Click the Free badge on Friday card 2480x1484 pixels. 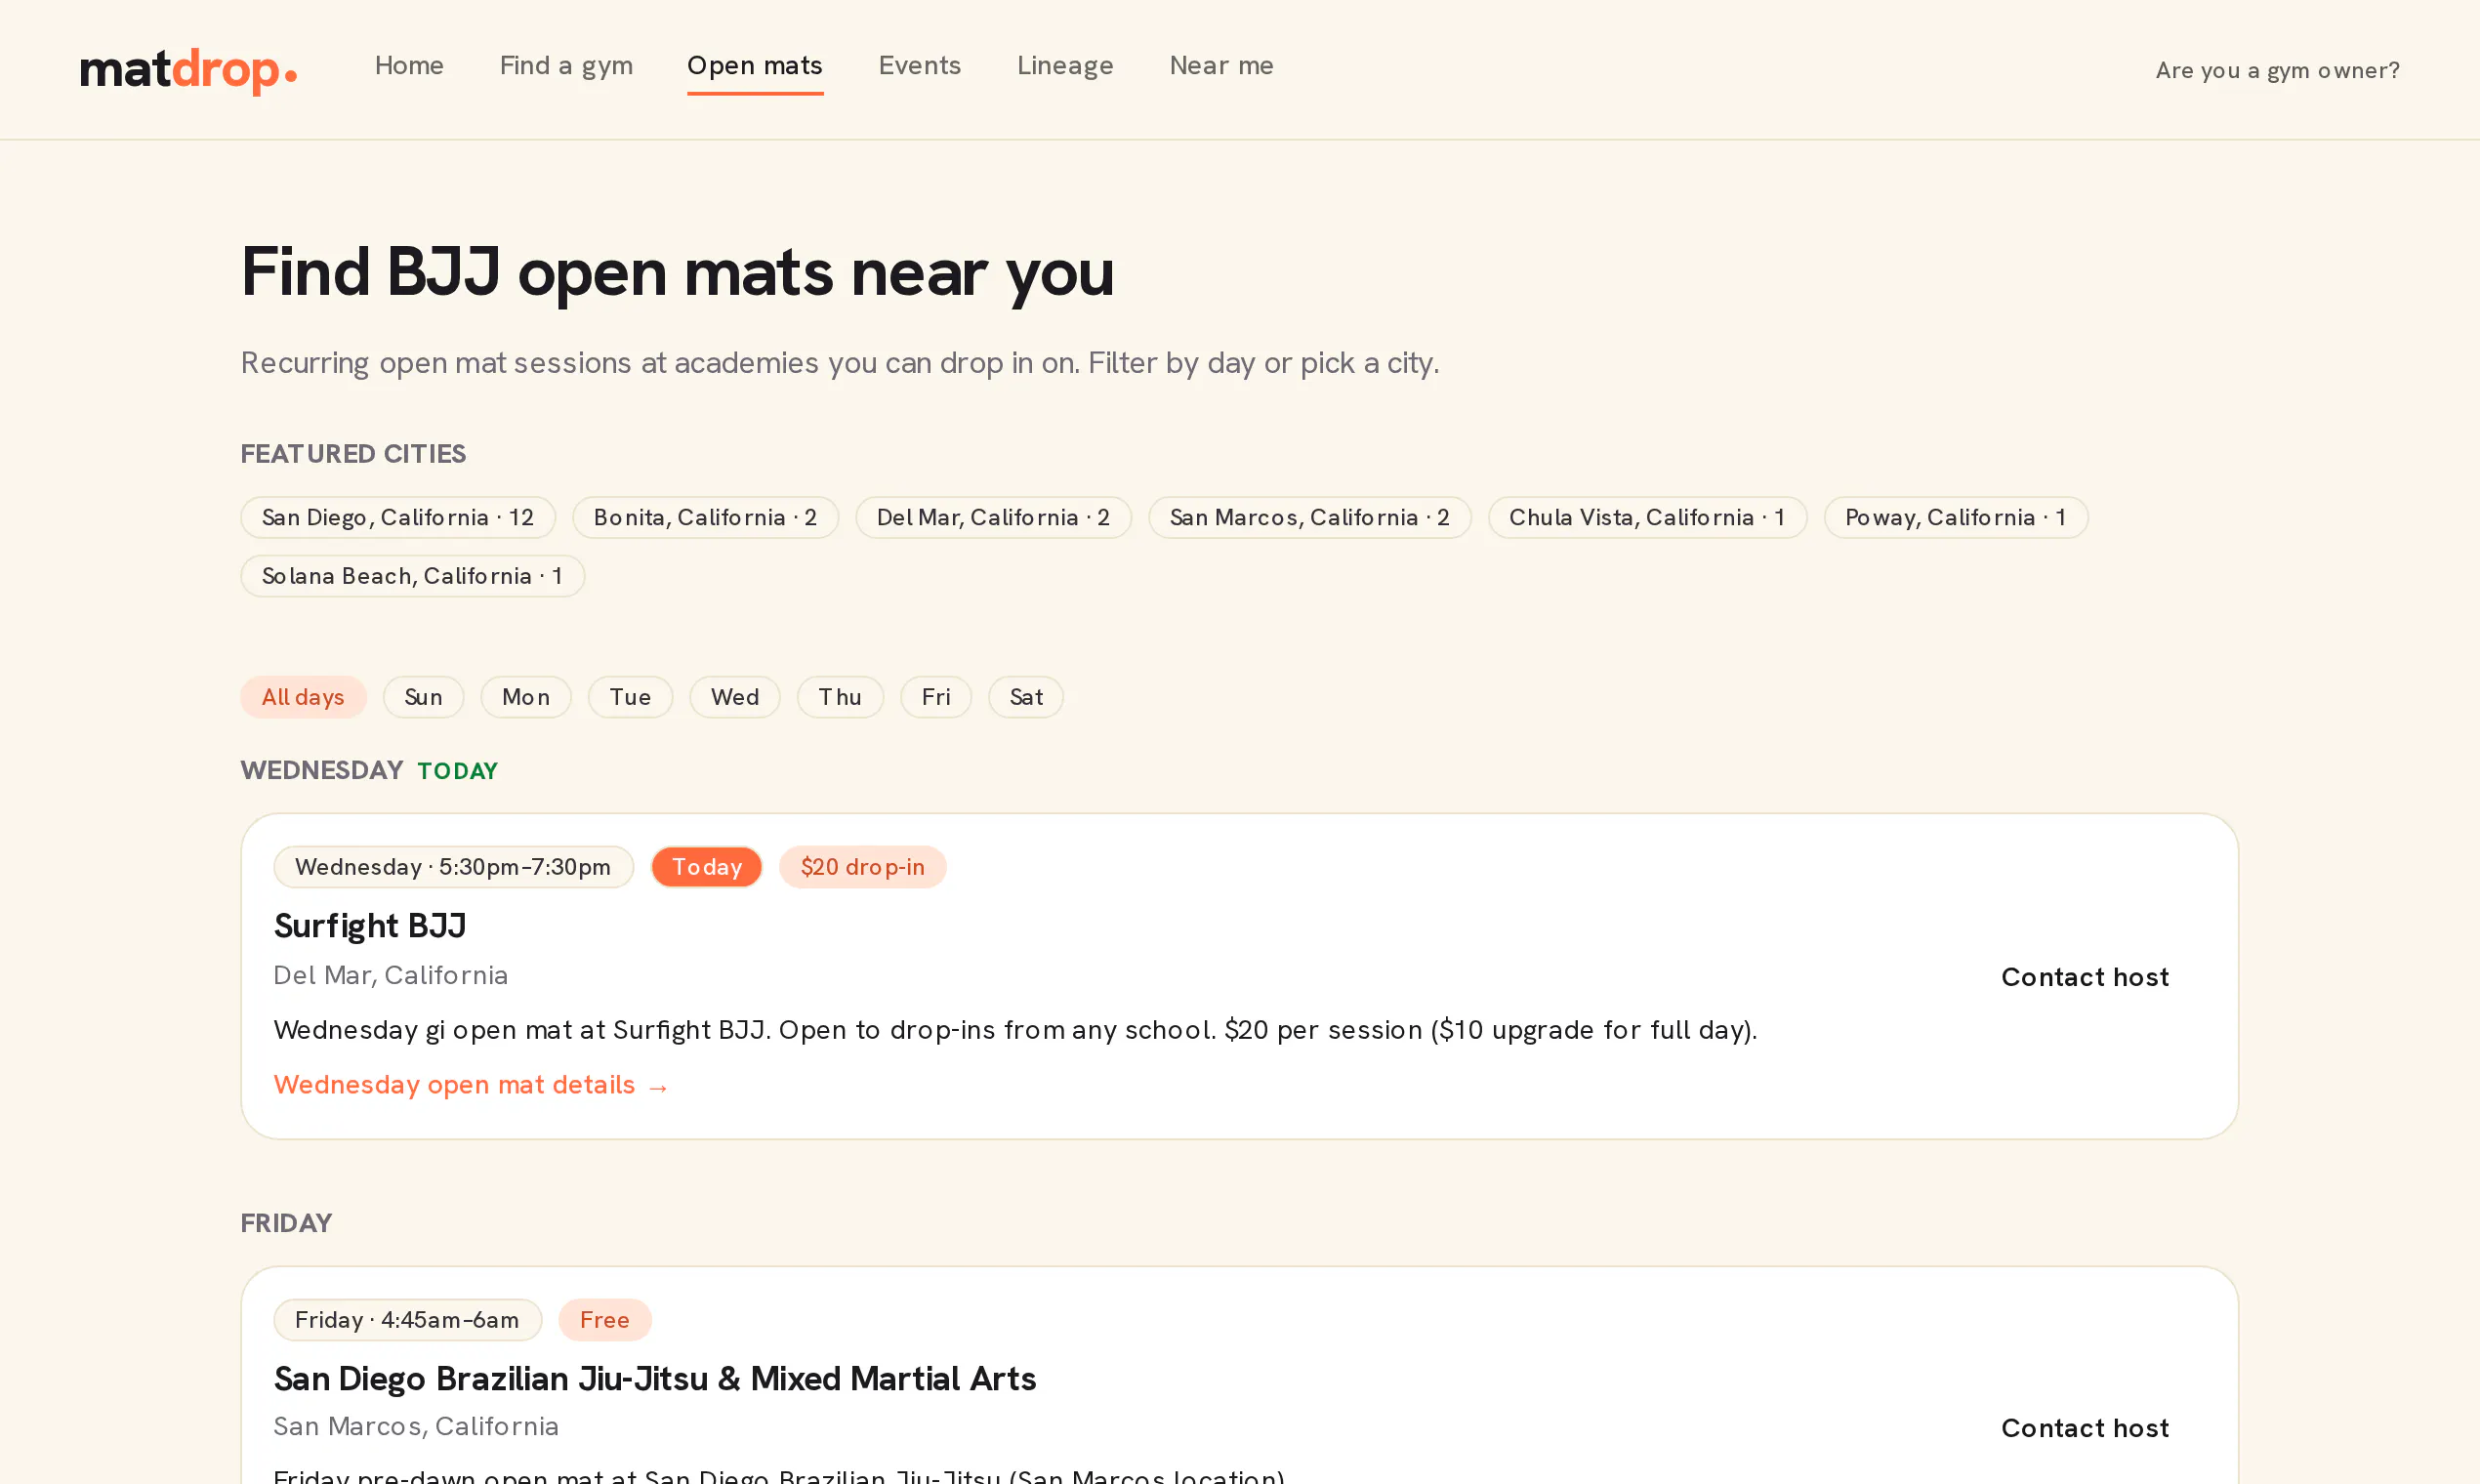(605, 1320)
